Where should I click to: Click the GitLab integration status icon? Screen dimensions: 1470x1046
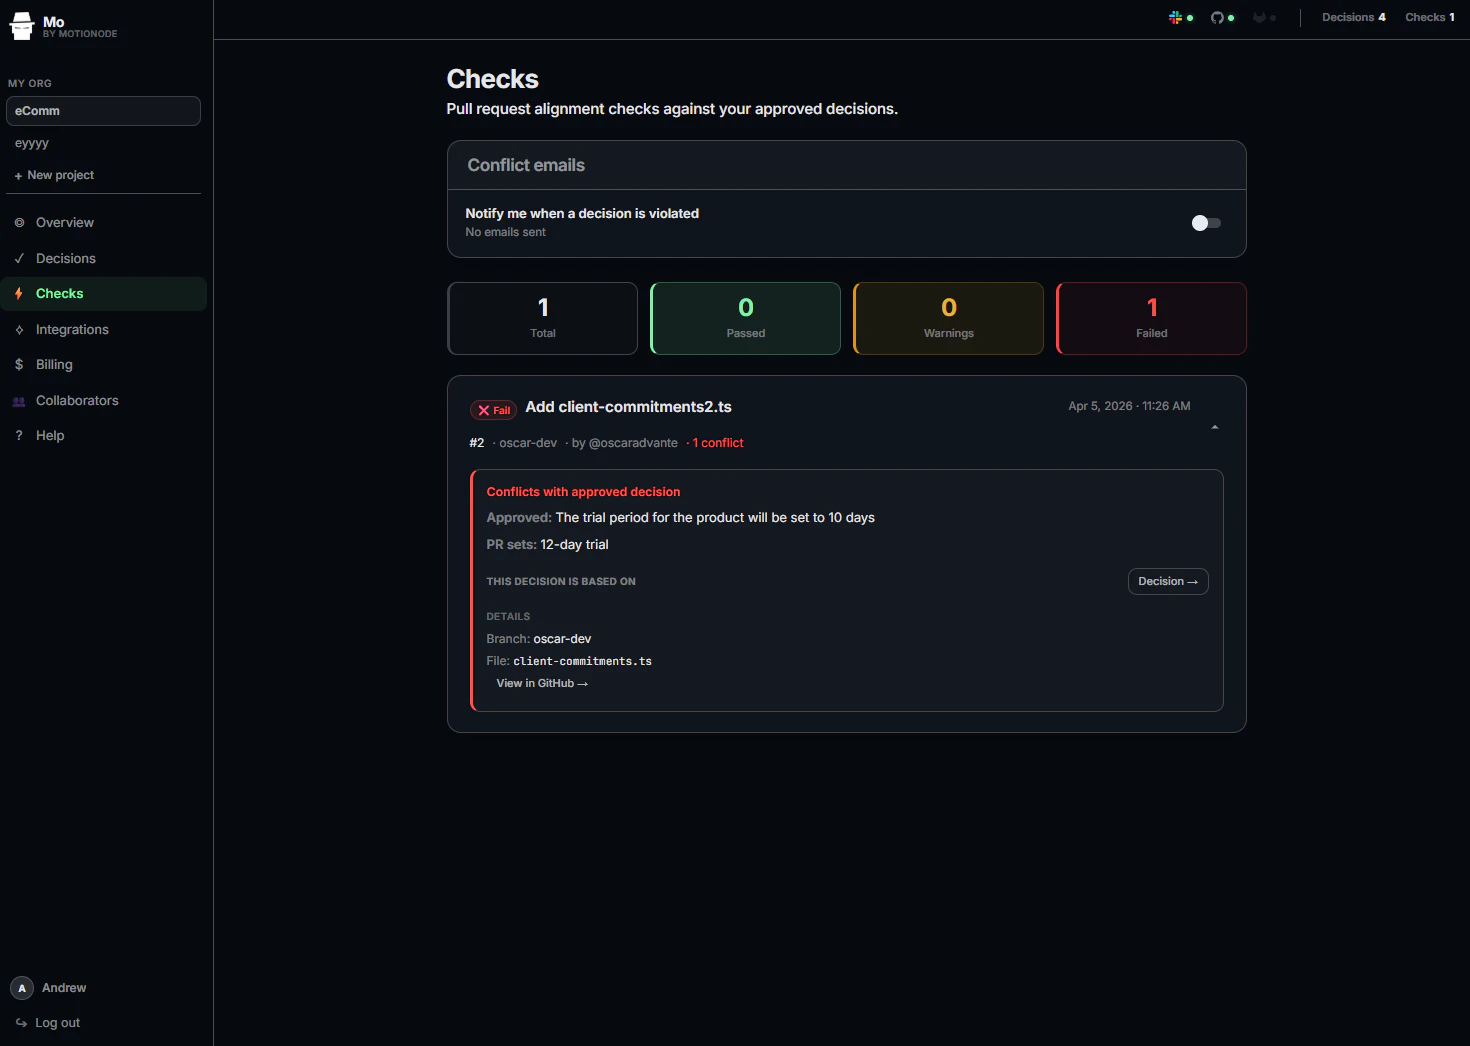(1259, 17)
